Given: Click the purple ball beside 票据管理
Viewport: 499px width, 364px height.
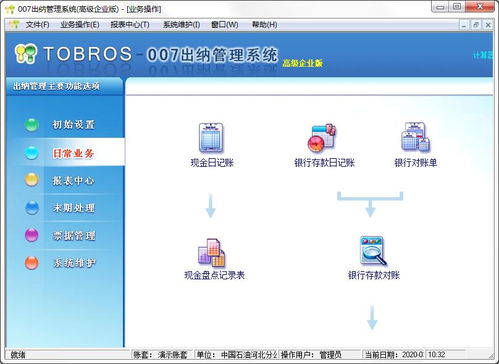Looking at the screenshot, I should 32,235.
